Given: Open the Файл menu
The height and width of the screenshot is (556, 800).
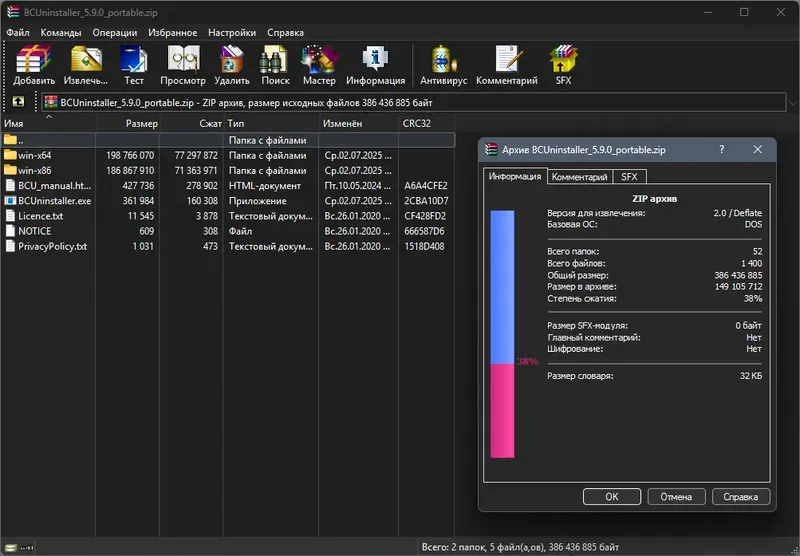Looking at the screenshot, I should [18, 33].
